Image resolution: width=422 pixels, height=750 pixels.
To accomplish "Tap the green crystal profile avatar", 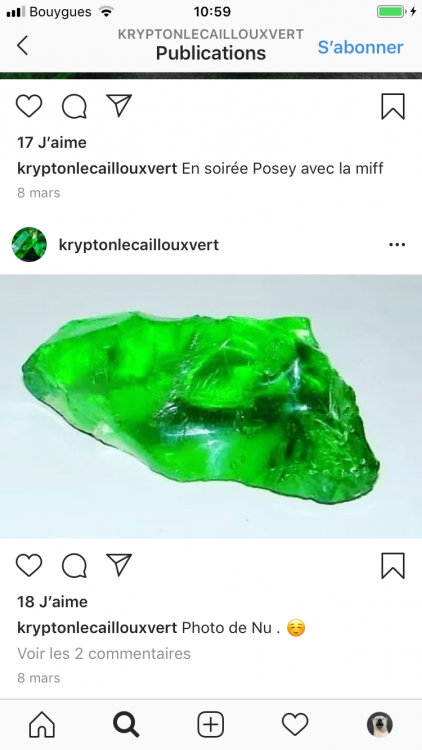I will (x=29, y=244).
